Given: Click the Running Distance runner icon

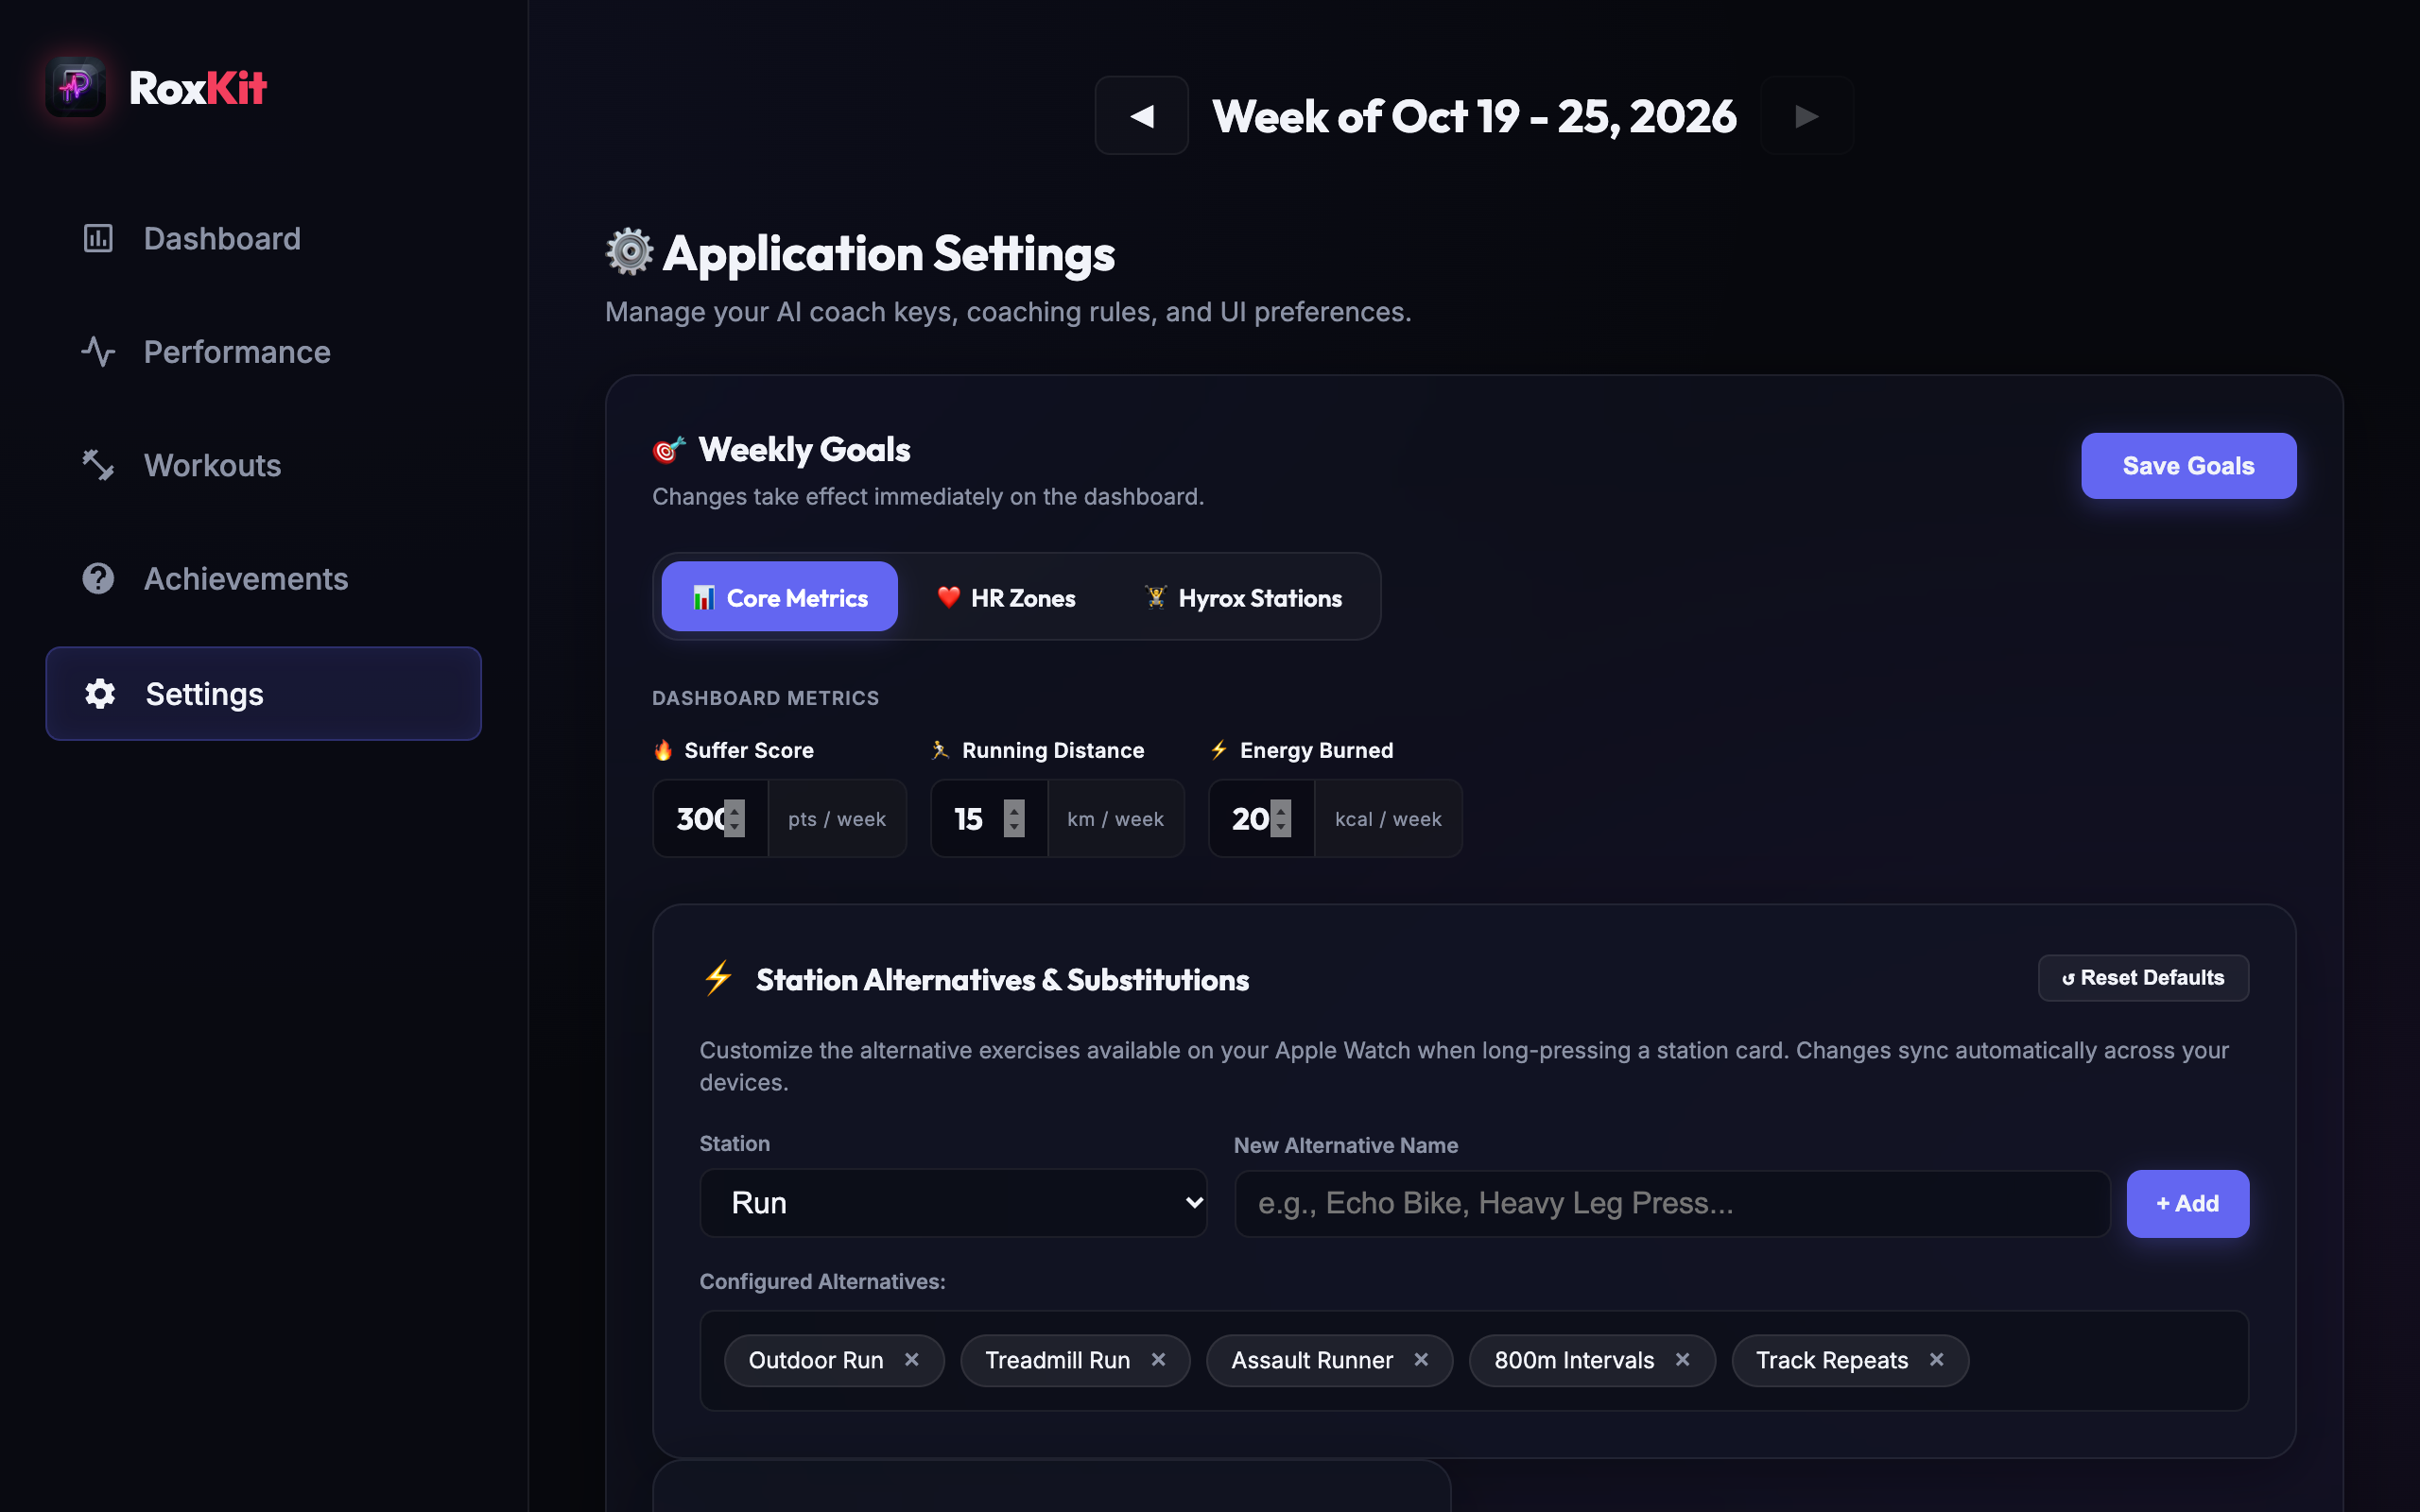Looking at the screenshot, I should point(940,750).
